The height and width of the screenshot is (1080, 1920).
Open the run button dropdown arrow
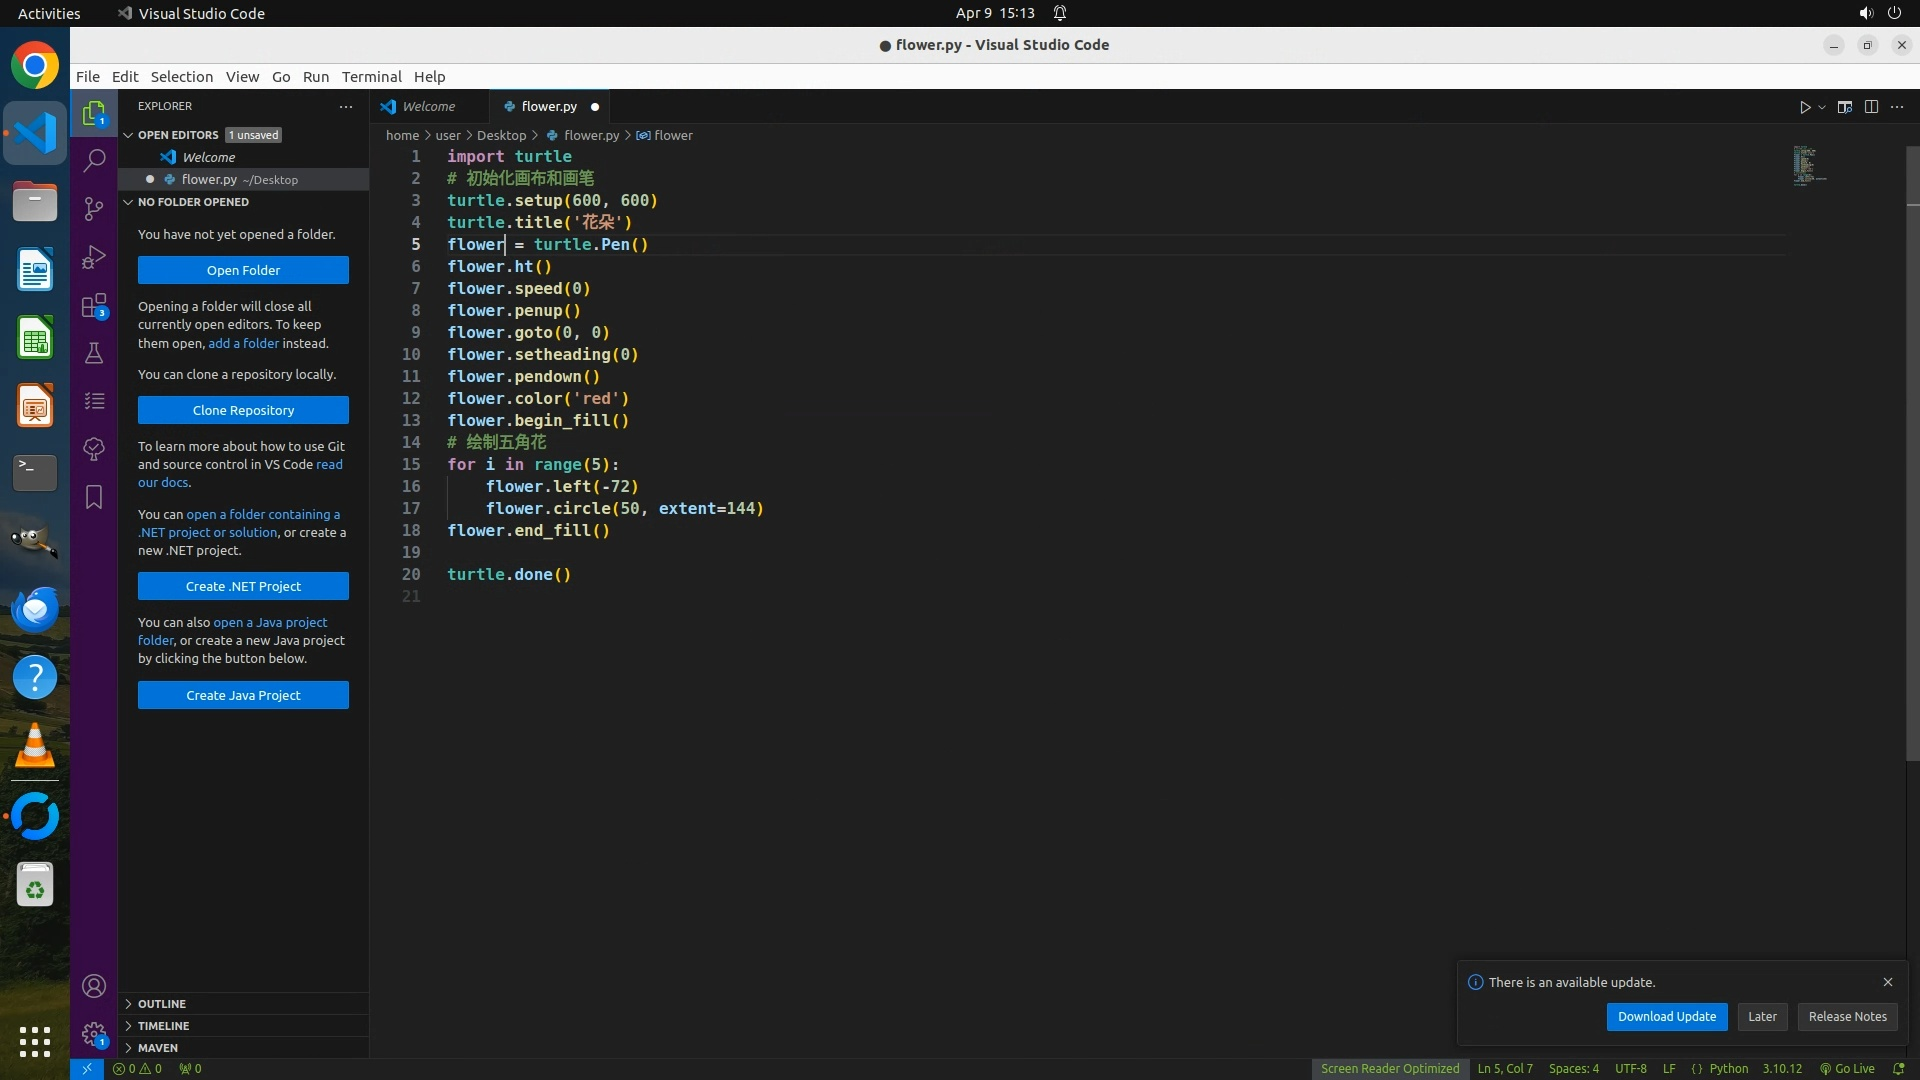pyautogui.click(x=1822, y=107)
